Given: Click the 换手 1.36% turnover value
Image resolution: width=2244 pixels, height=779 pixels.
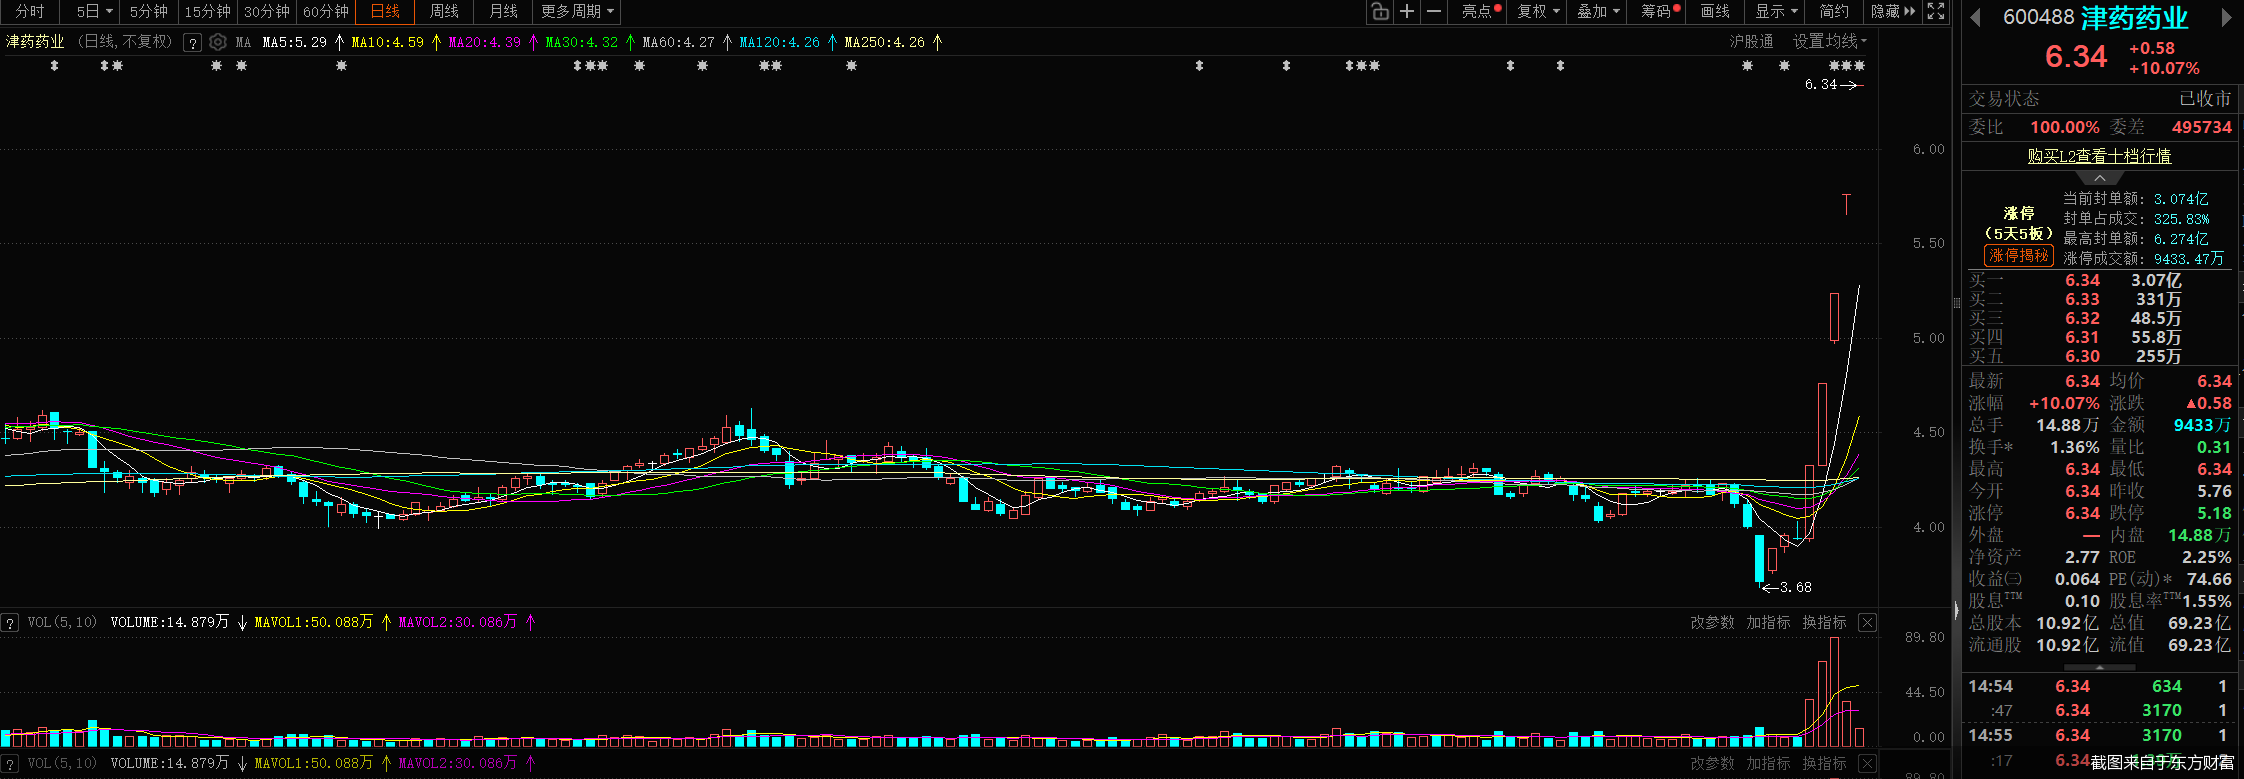Looking at the screenshot, I should point(2074,447).
